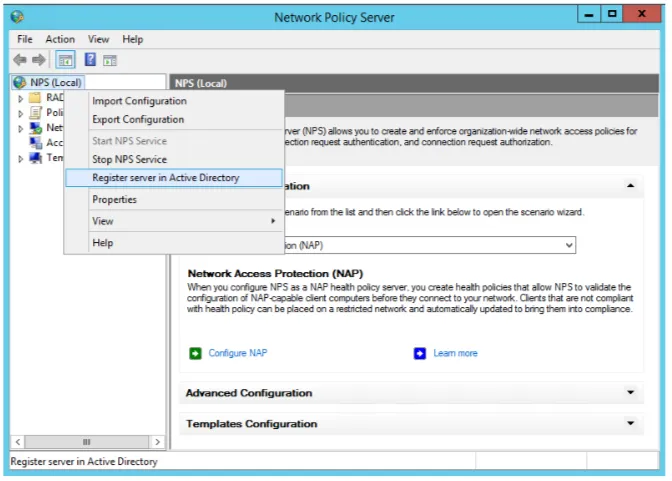Open the Learn more link
672x481 pixels.
(x=455, y=353)
